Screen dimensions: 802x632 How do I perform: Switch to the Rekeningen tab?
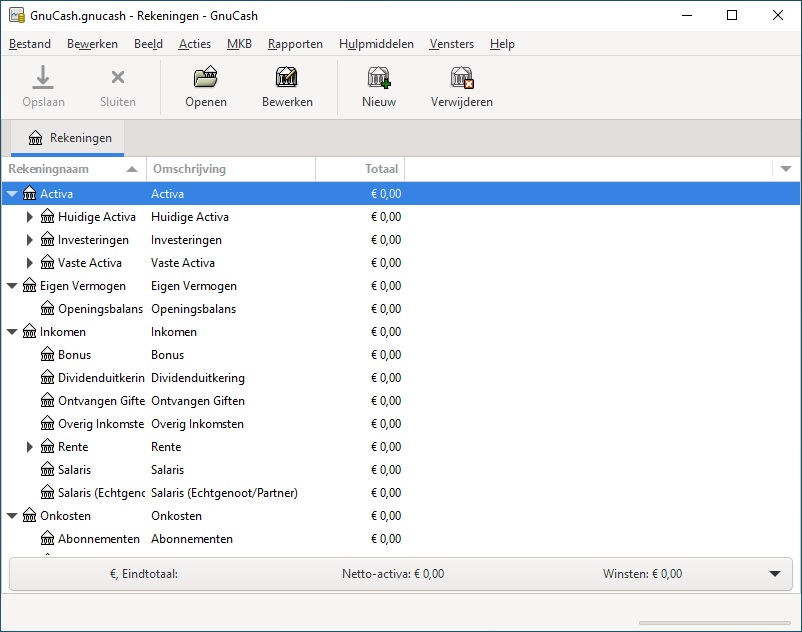click(x=70, y=138)
